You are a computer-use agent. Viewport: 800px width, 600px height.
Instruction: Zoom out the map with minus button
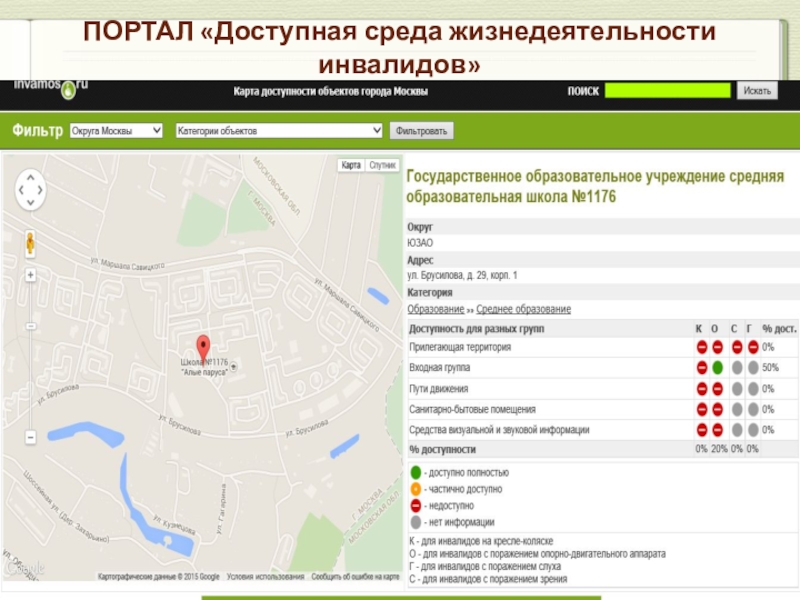coord(31,437)
